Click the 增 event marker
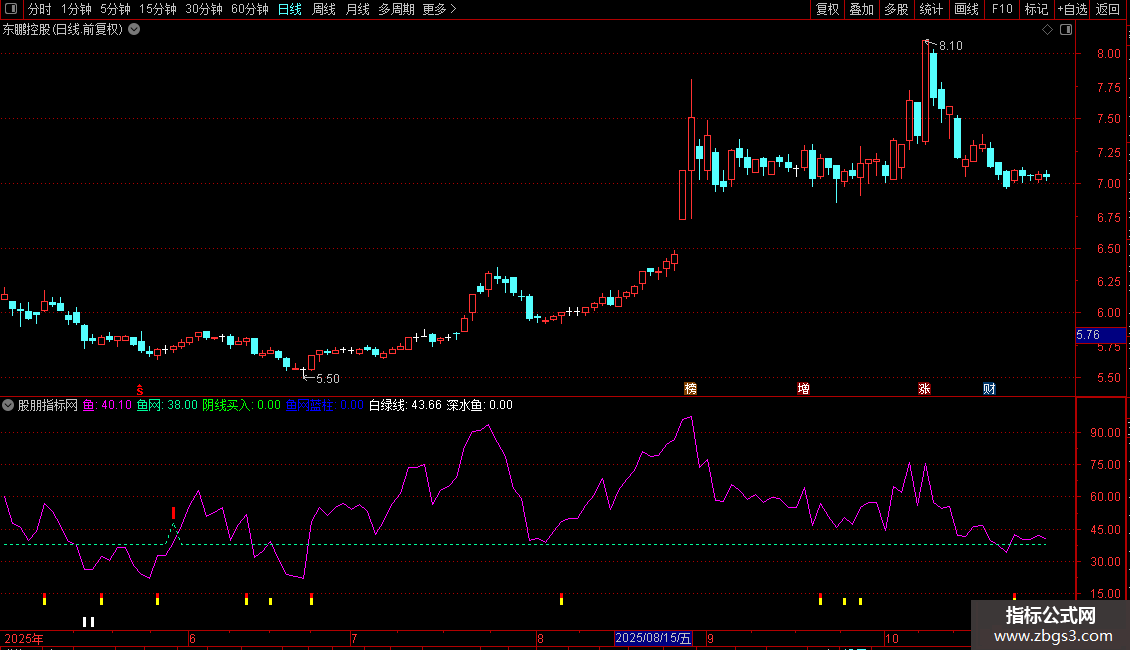The image size is (1130, 650). pos(804,388)
